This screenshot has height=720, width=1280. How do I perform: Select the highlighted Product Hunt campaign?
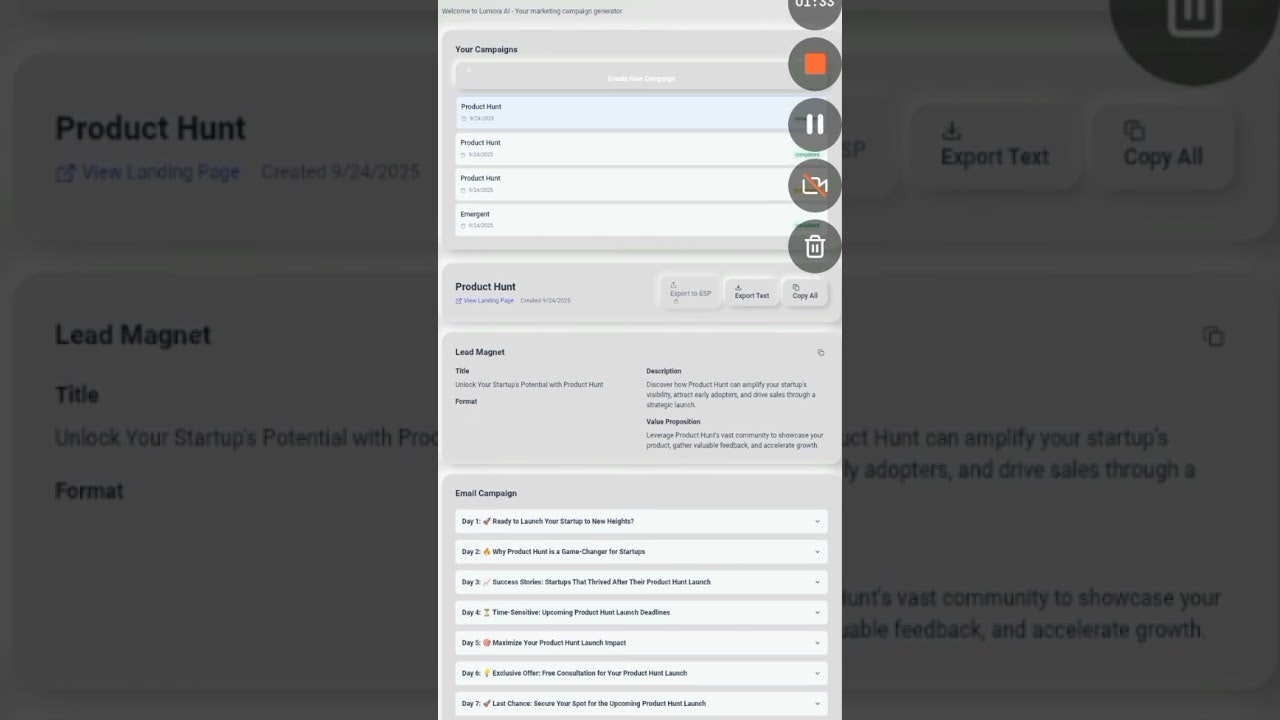641,112
